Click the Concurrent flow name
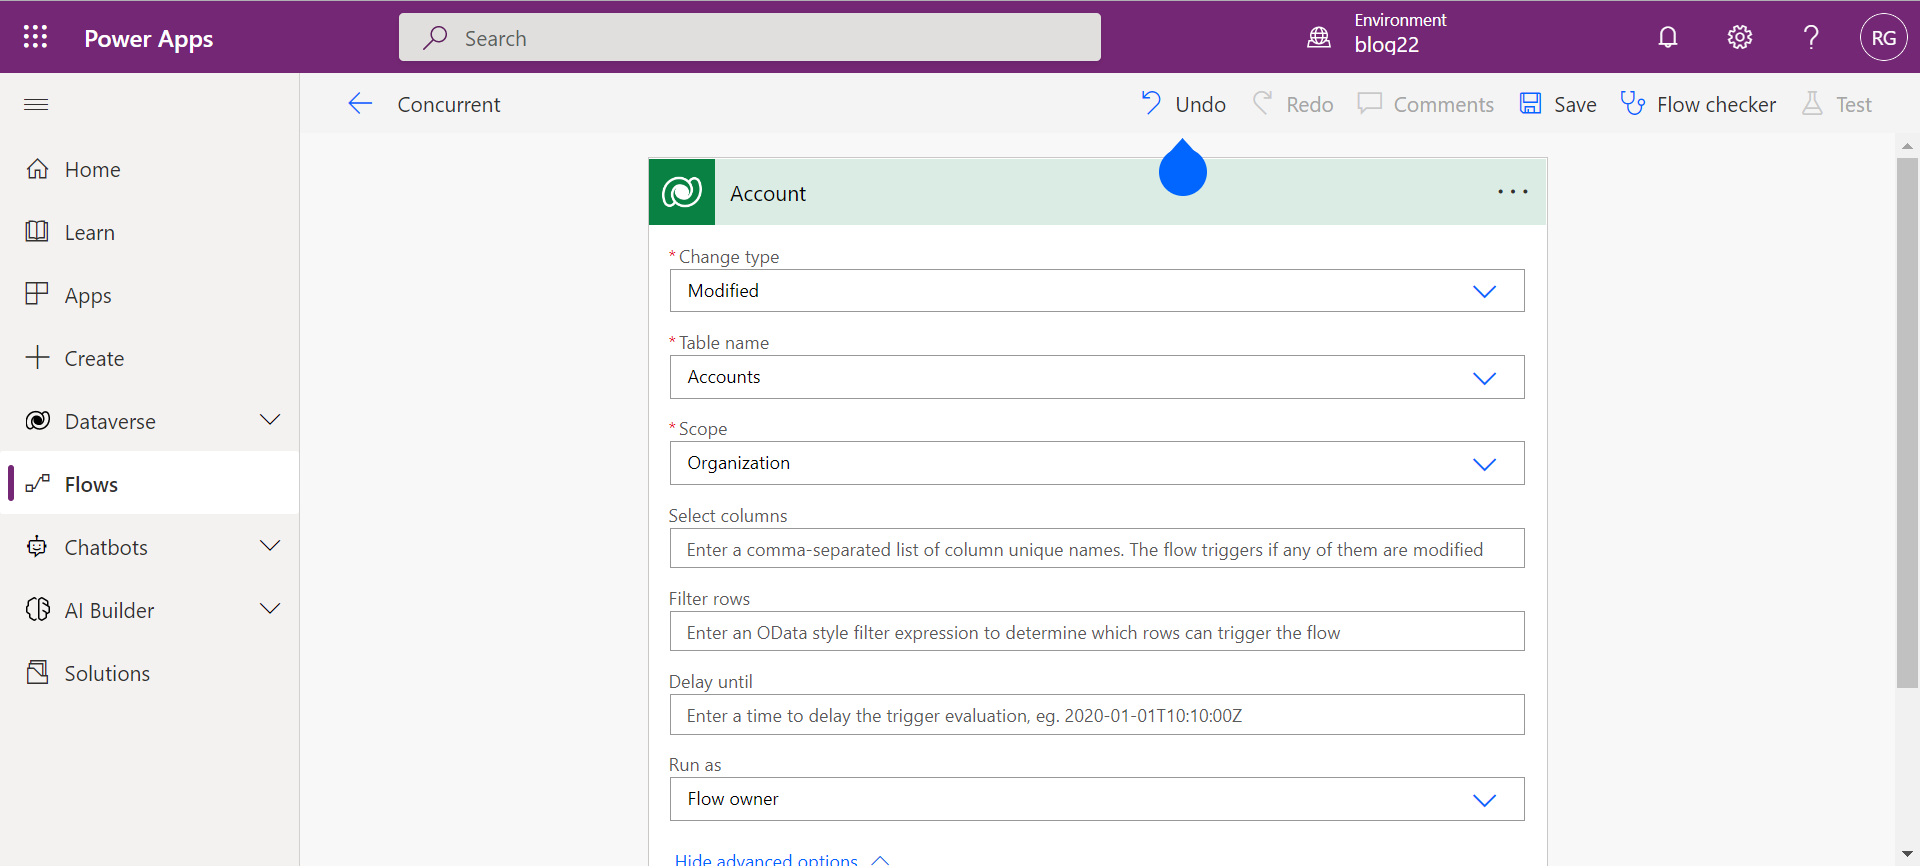Screen dimensions: 1920x866 click(449, 104)
